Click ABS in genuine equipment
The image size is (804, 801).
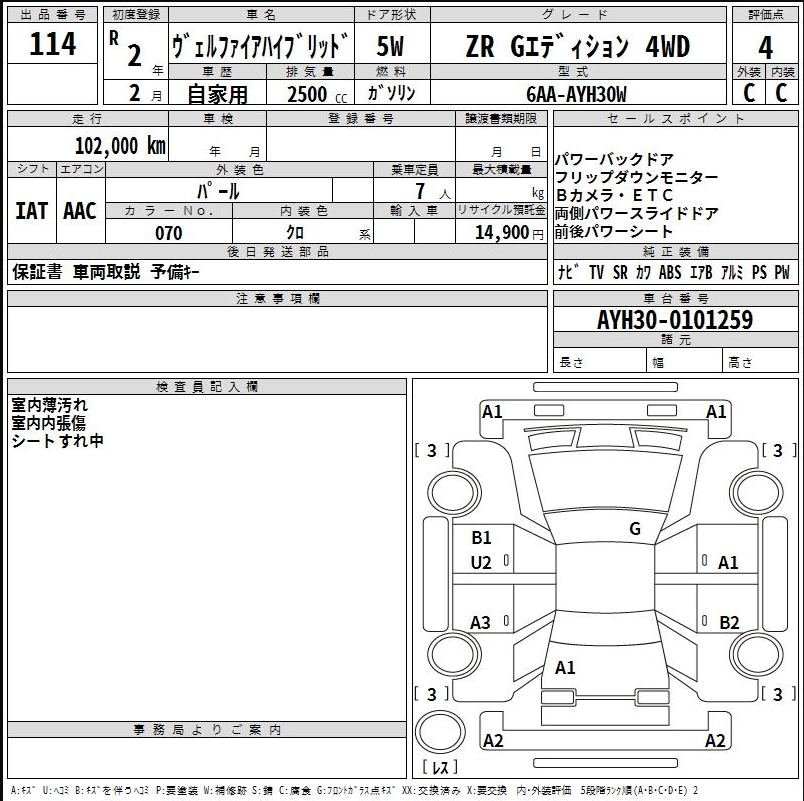670,272
